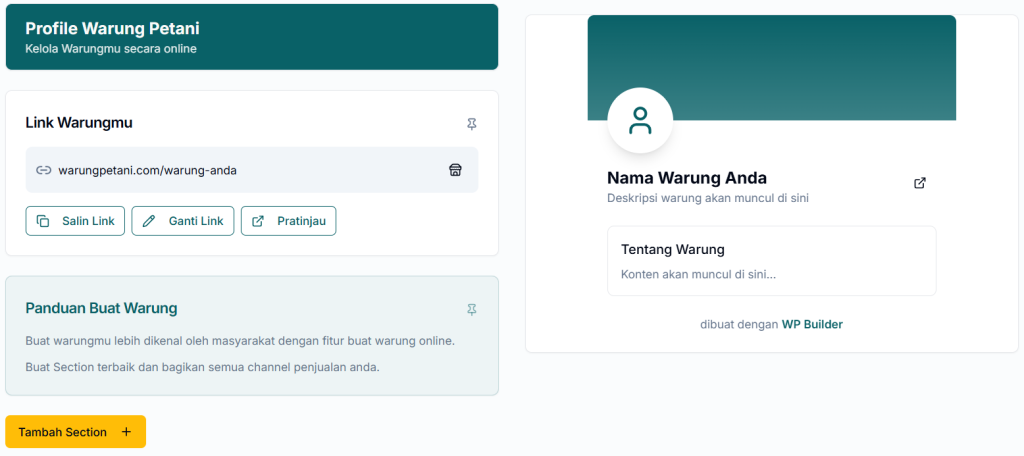This screenshot has width=1024, height=456.
Task: Select the warungpetani.com/warung-anda URL text
Action: [x=148, y=170]
